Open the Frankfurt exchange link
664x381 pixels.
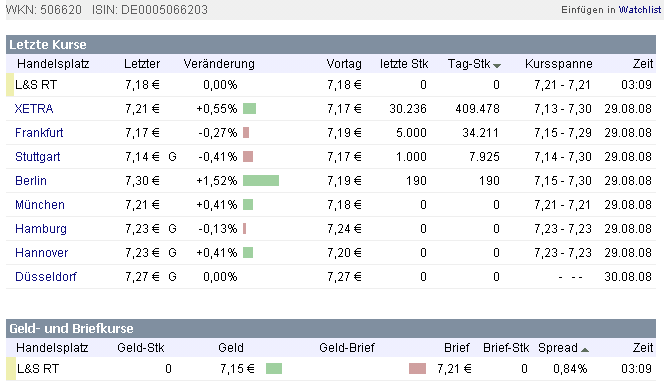coord(39,133)
